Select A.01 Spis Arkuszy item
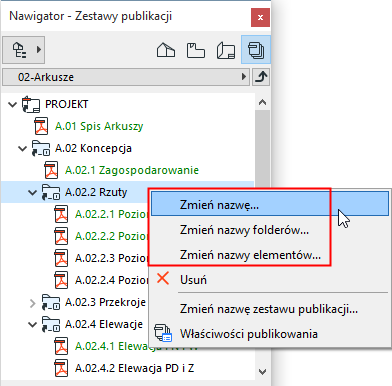 tap(99, 126)
